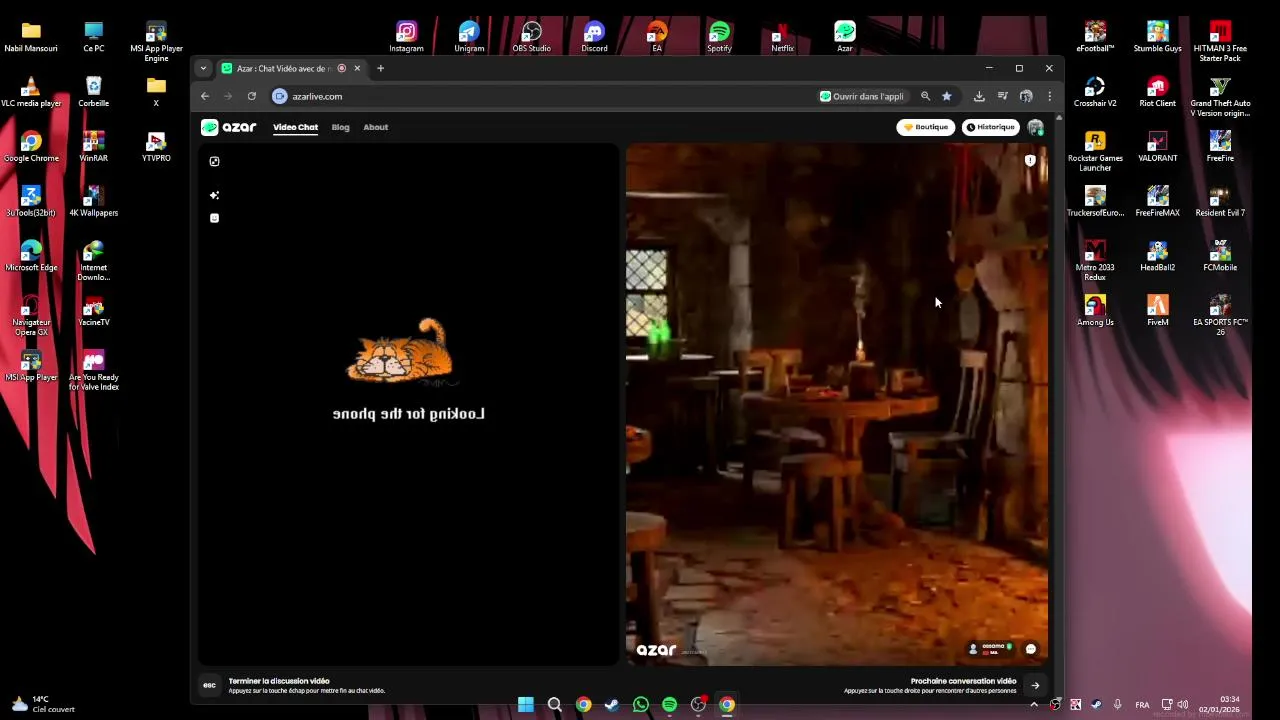1280x720 pixels.
Task: Open the Historique history button
Action: pyautogui.click(x=990, y=127)
